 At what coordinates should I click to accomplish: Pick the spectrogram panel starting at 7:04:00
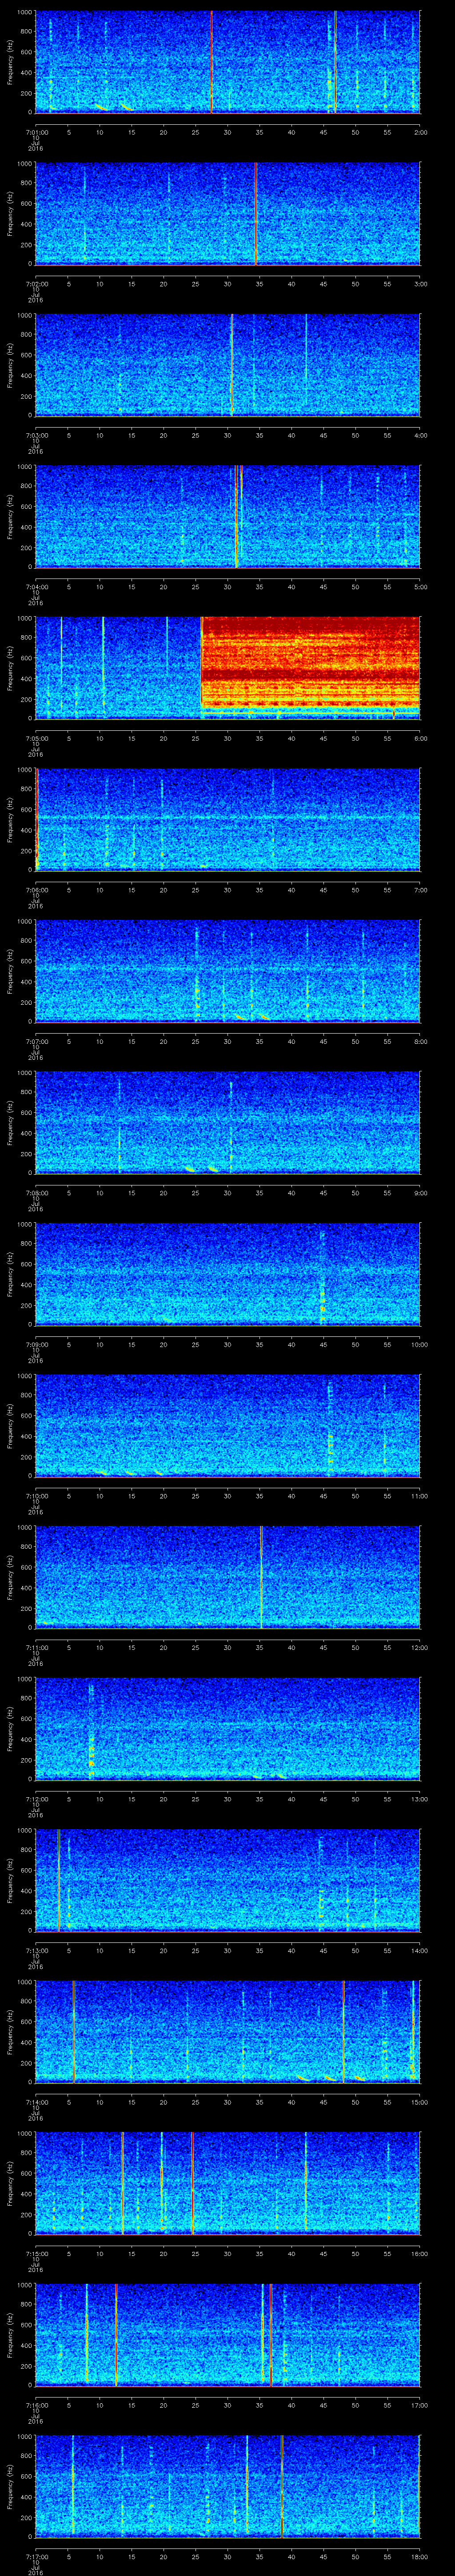click(228, 516)
